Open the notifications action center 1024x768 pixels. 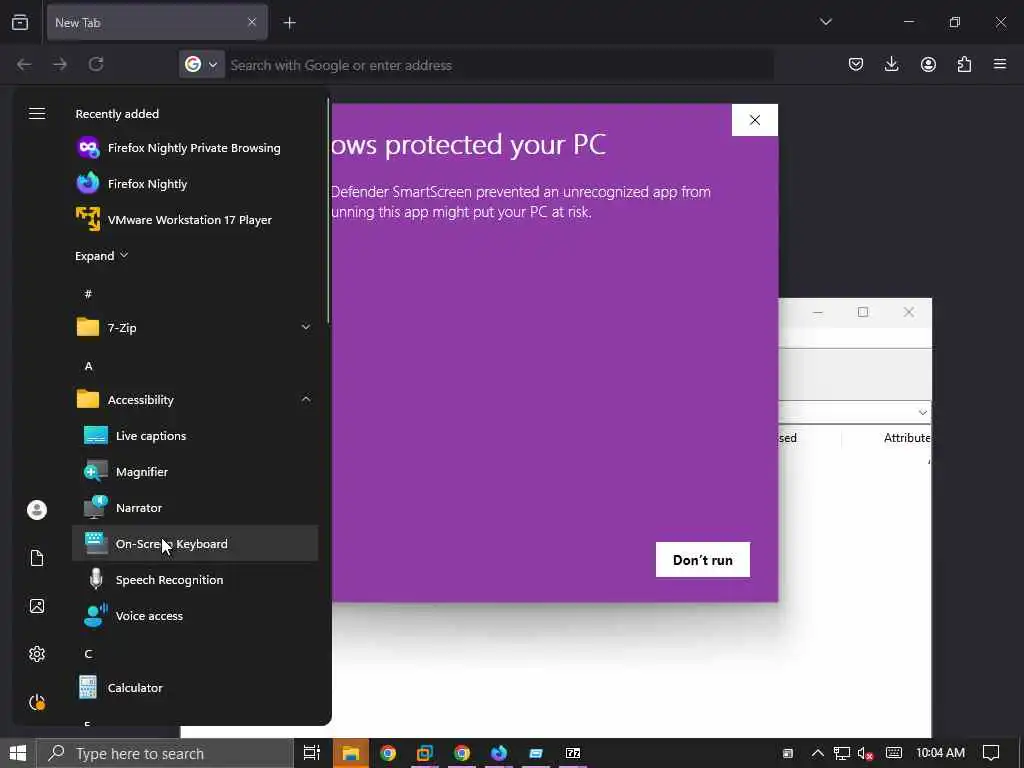(991, 753)
